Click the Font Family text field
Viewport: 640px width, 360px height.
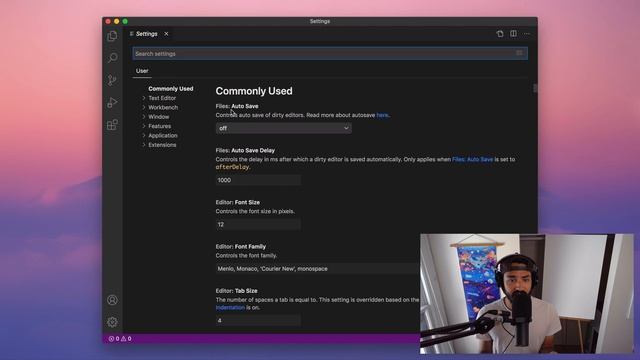tap(318, 269)
